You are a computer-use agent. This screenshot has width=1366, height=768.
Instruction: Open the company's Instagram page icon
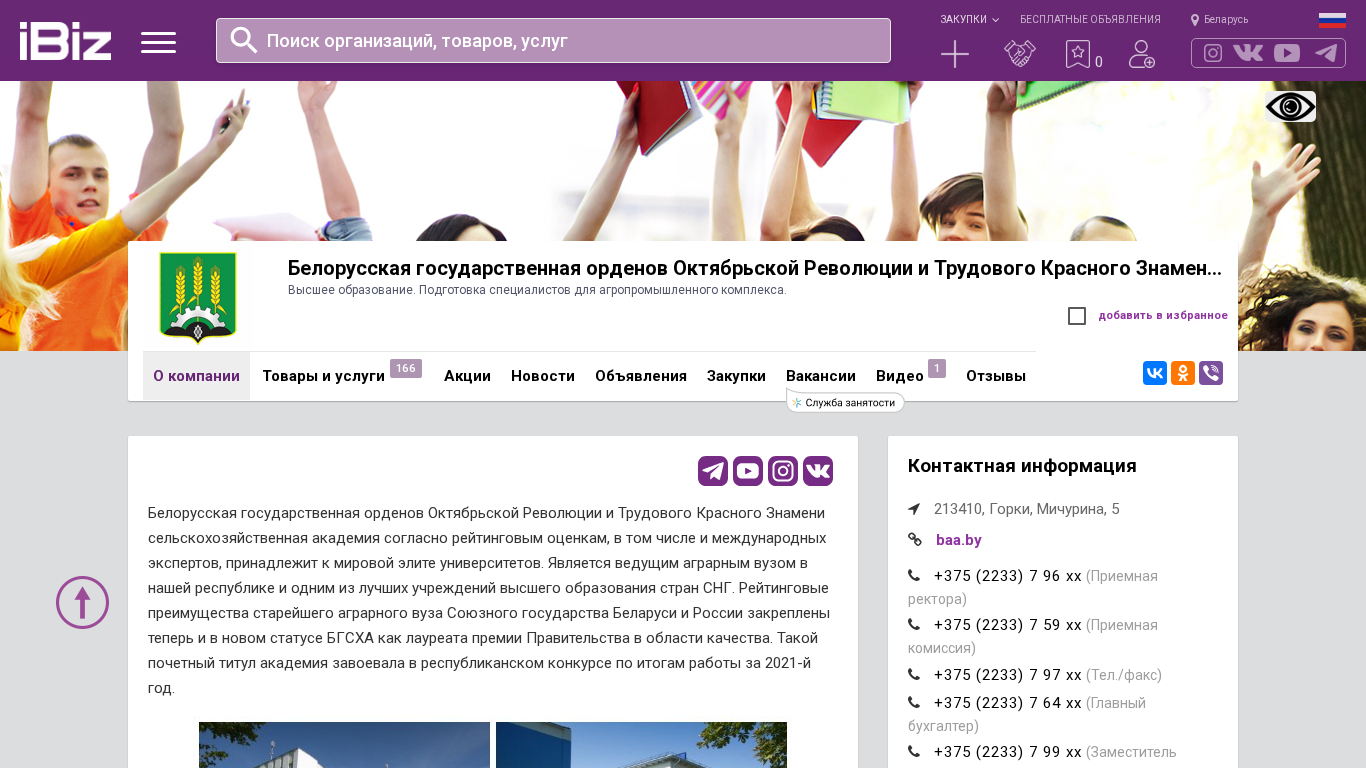[x=783, y=471]
